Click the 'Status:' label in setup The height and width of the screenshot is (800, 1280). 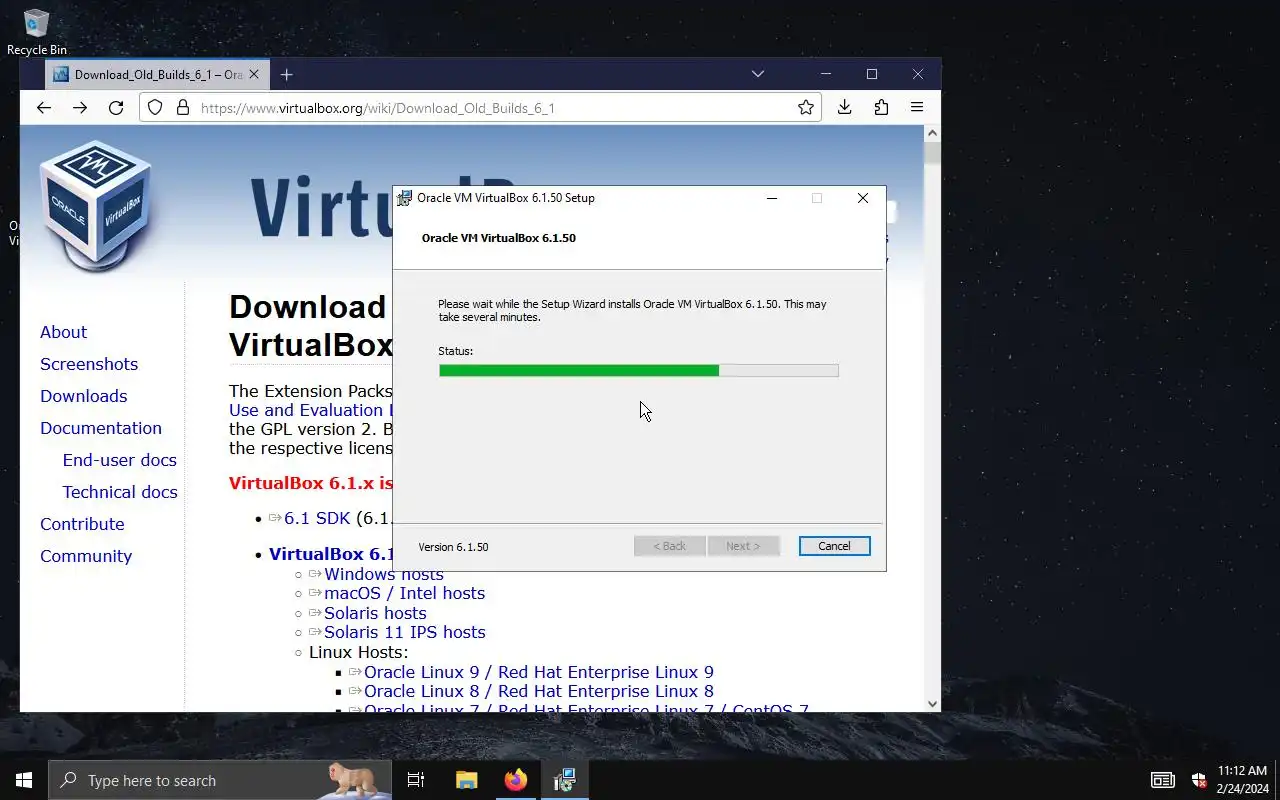455,351
